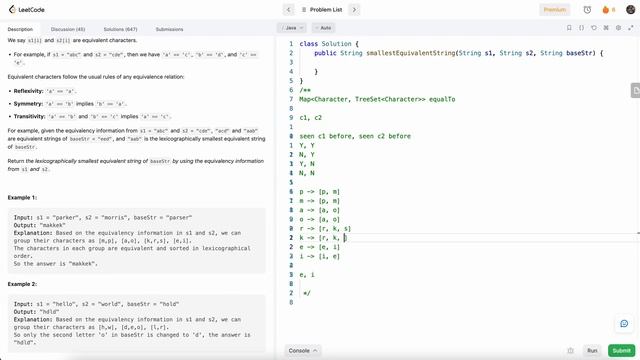This screenshot has width=640, height=360.
Task: Click the 'N, N' comment line
Action: [307, 173]
